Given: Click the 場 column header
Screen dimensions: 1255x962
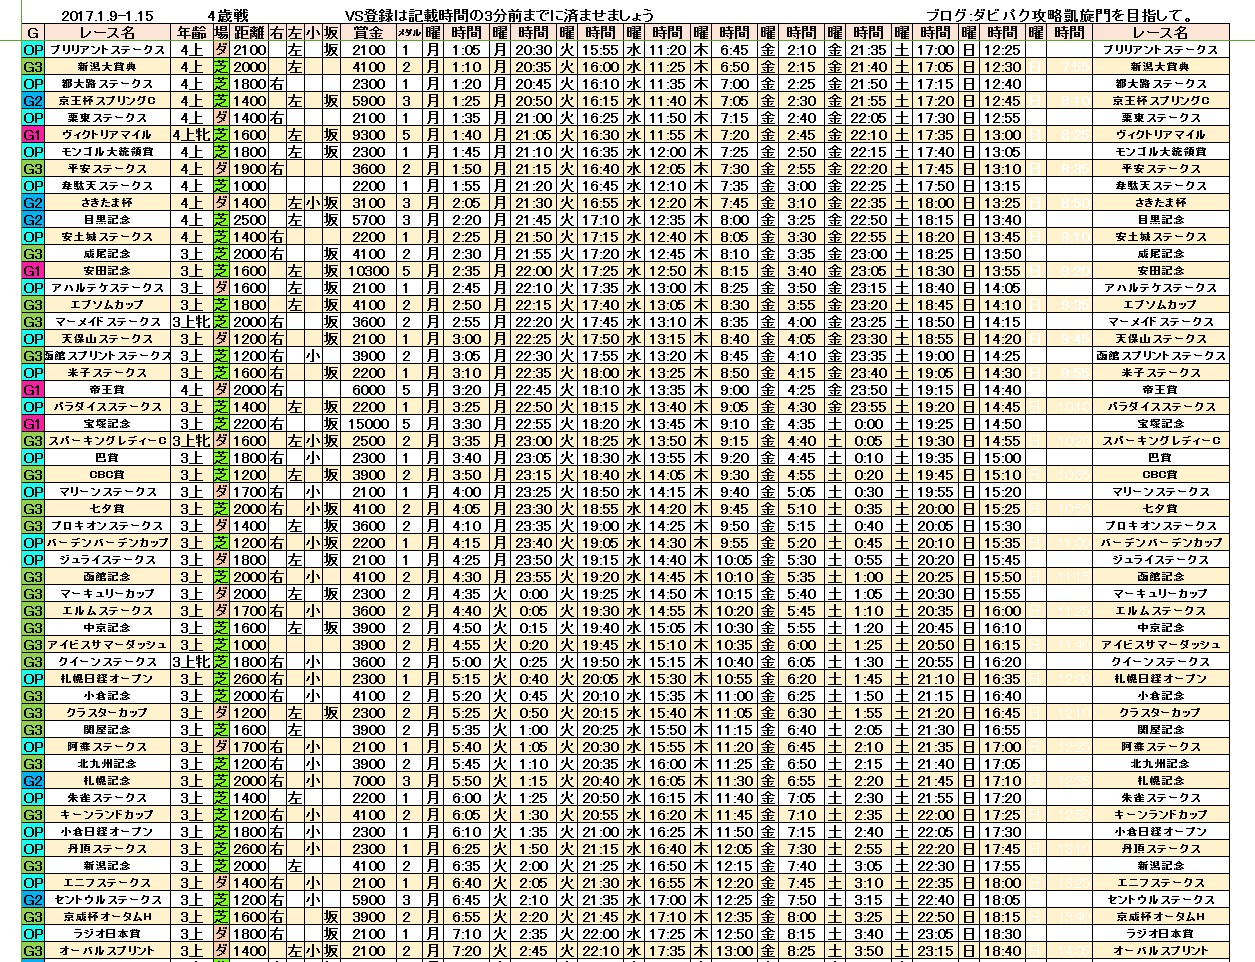Looking at the screenshot, I should (221, 32).
